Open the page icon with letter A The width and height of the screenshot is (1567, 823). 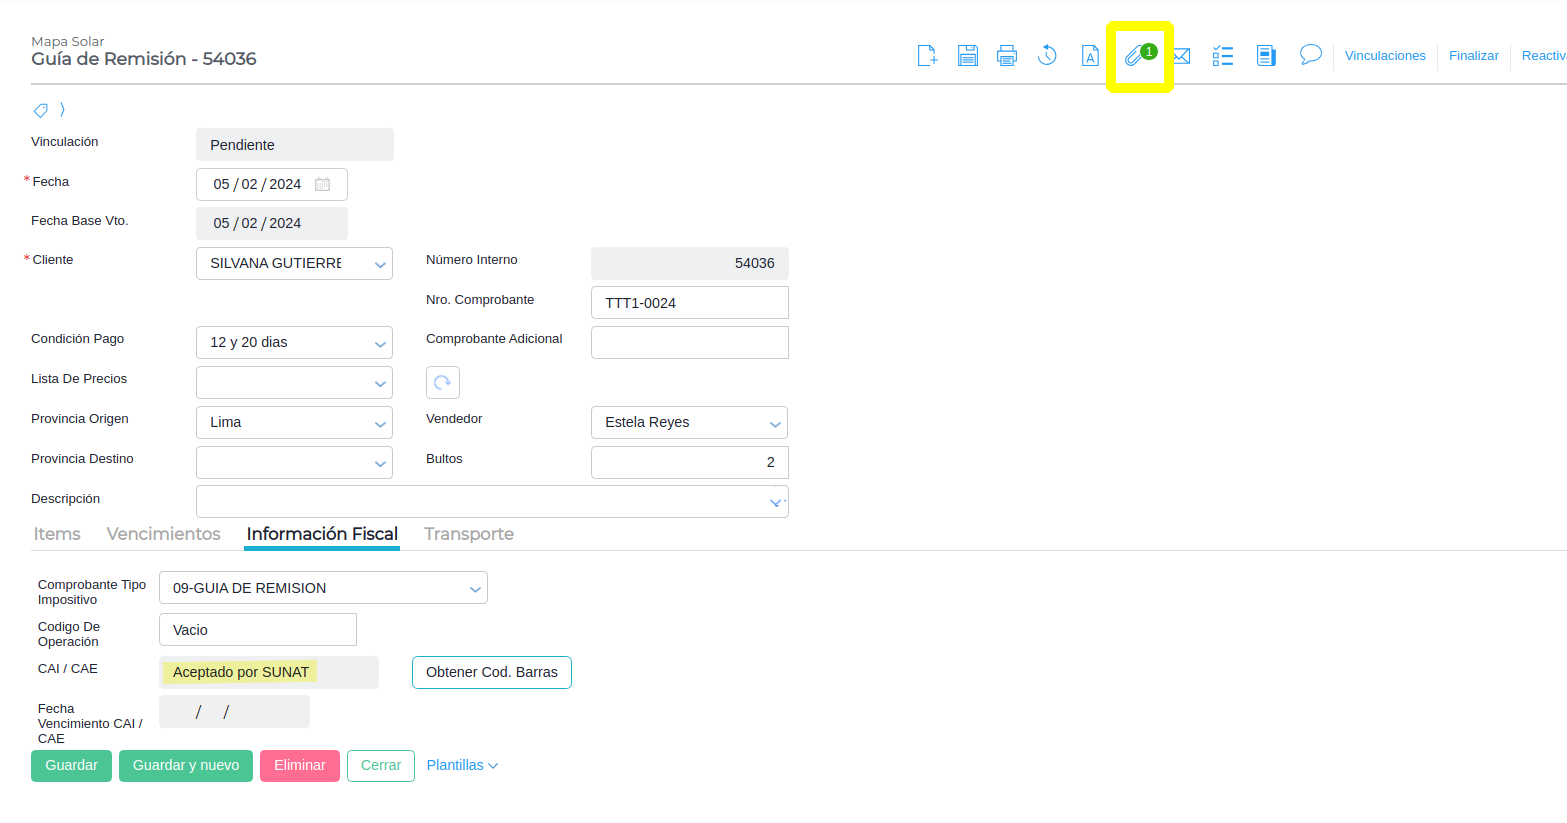click(x=1090, y=56)
